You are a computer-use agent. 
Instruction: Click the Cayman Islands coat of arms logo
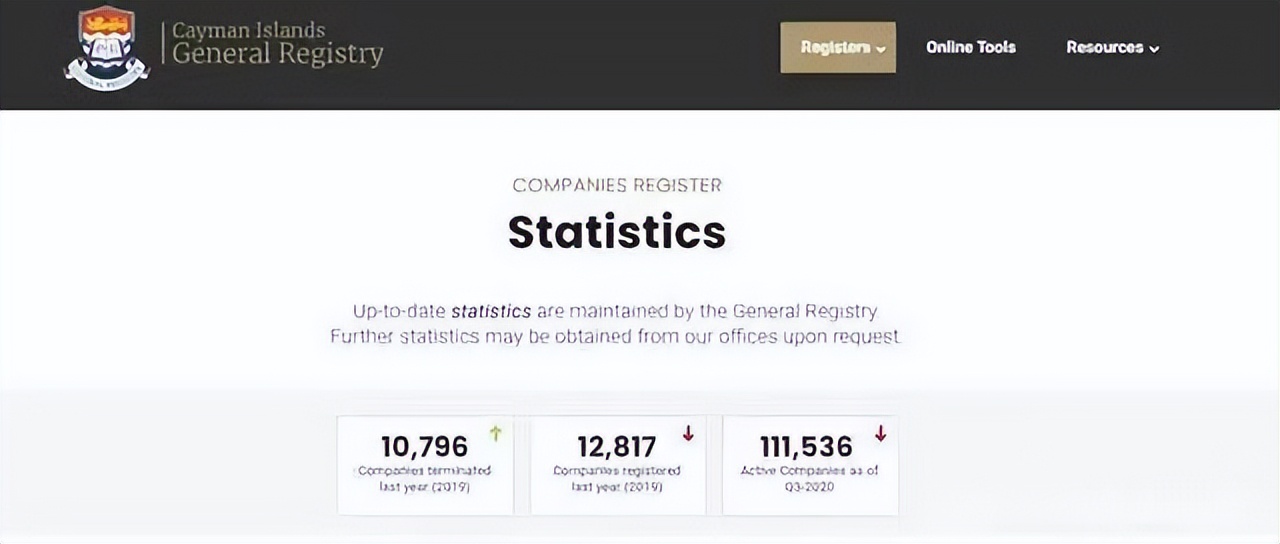[x=107, y=47]
